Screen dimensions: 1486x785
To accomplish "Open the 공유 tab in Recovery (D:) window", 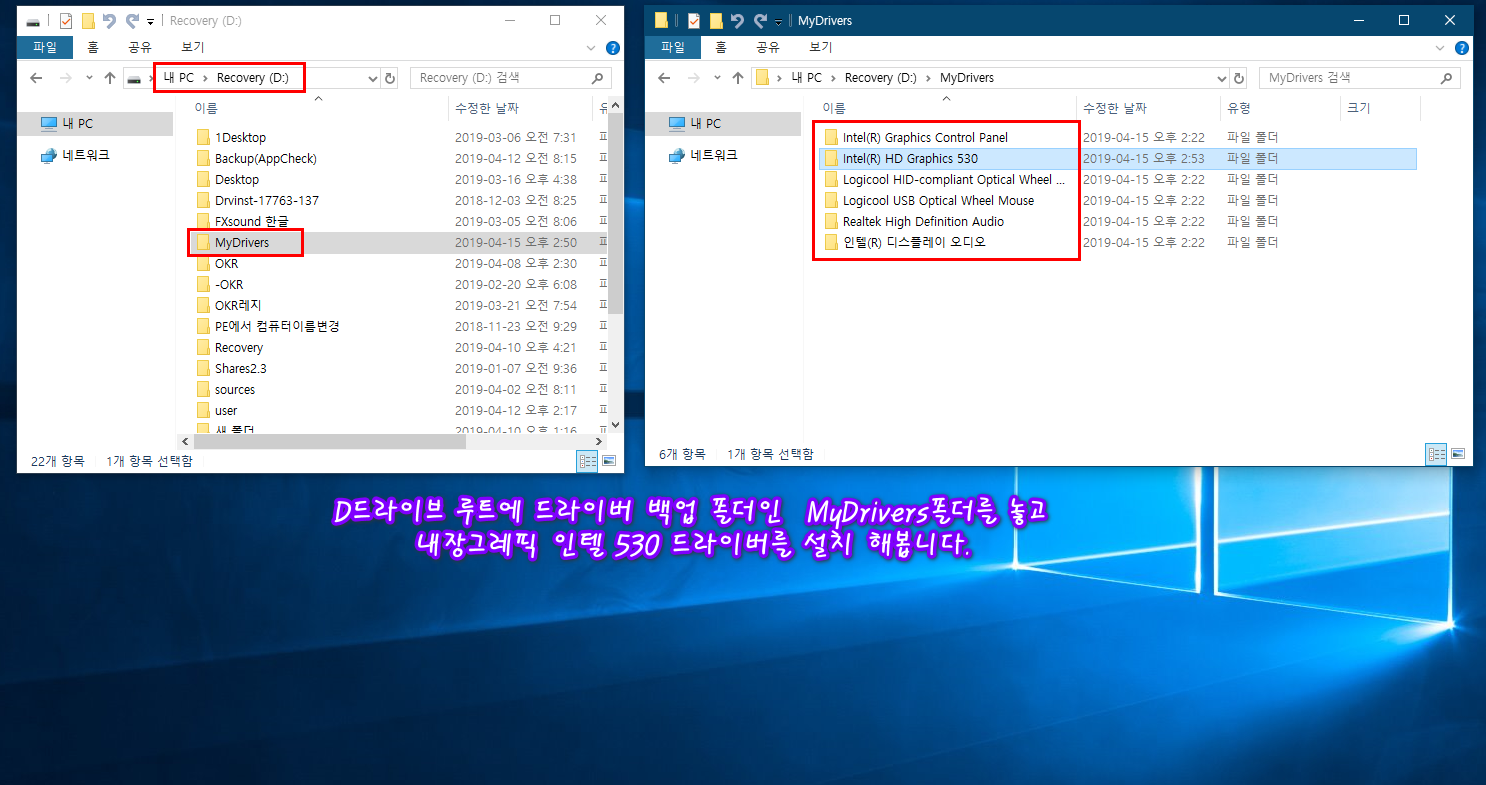I will point(139,47).
